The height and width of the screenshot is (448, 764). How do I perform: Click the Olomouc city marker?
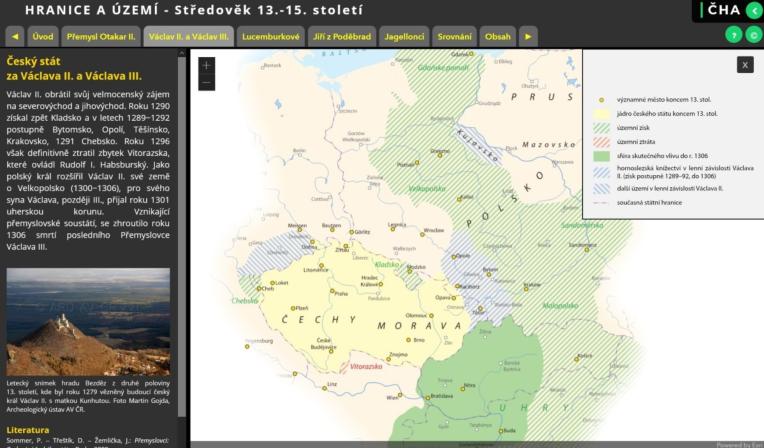point(431,316)
